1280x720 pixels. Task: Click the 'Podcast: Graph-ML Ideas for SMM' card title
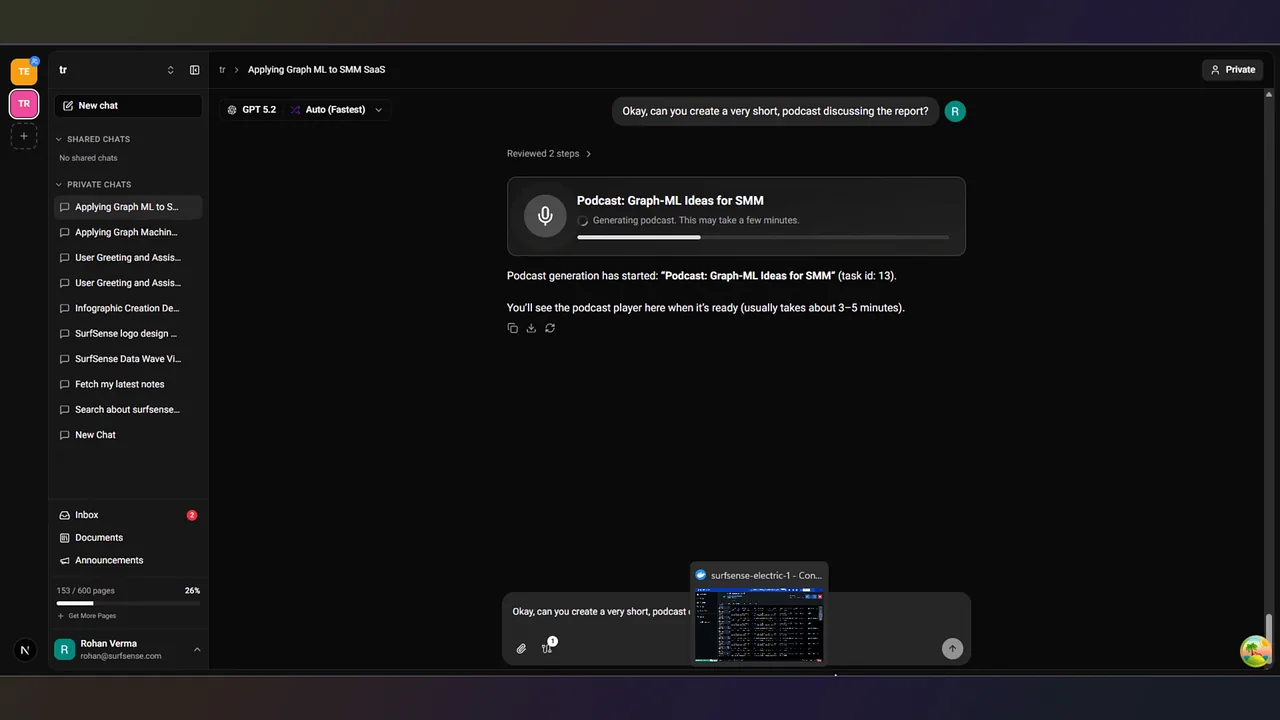670,201
